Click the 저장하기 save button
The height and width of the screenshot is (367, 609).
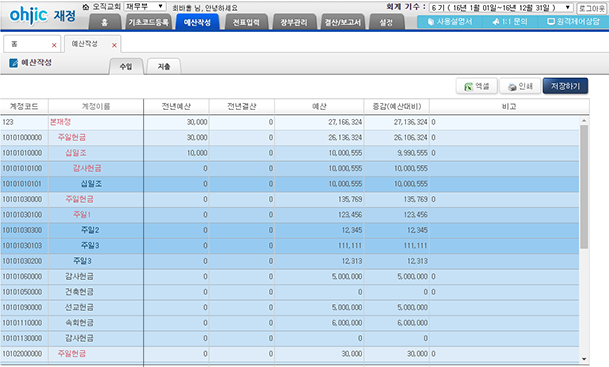[x=565, y=86]
